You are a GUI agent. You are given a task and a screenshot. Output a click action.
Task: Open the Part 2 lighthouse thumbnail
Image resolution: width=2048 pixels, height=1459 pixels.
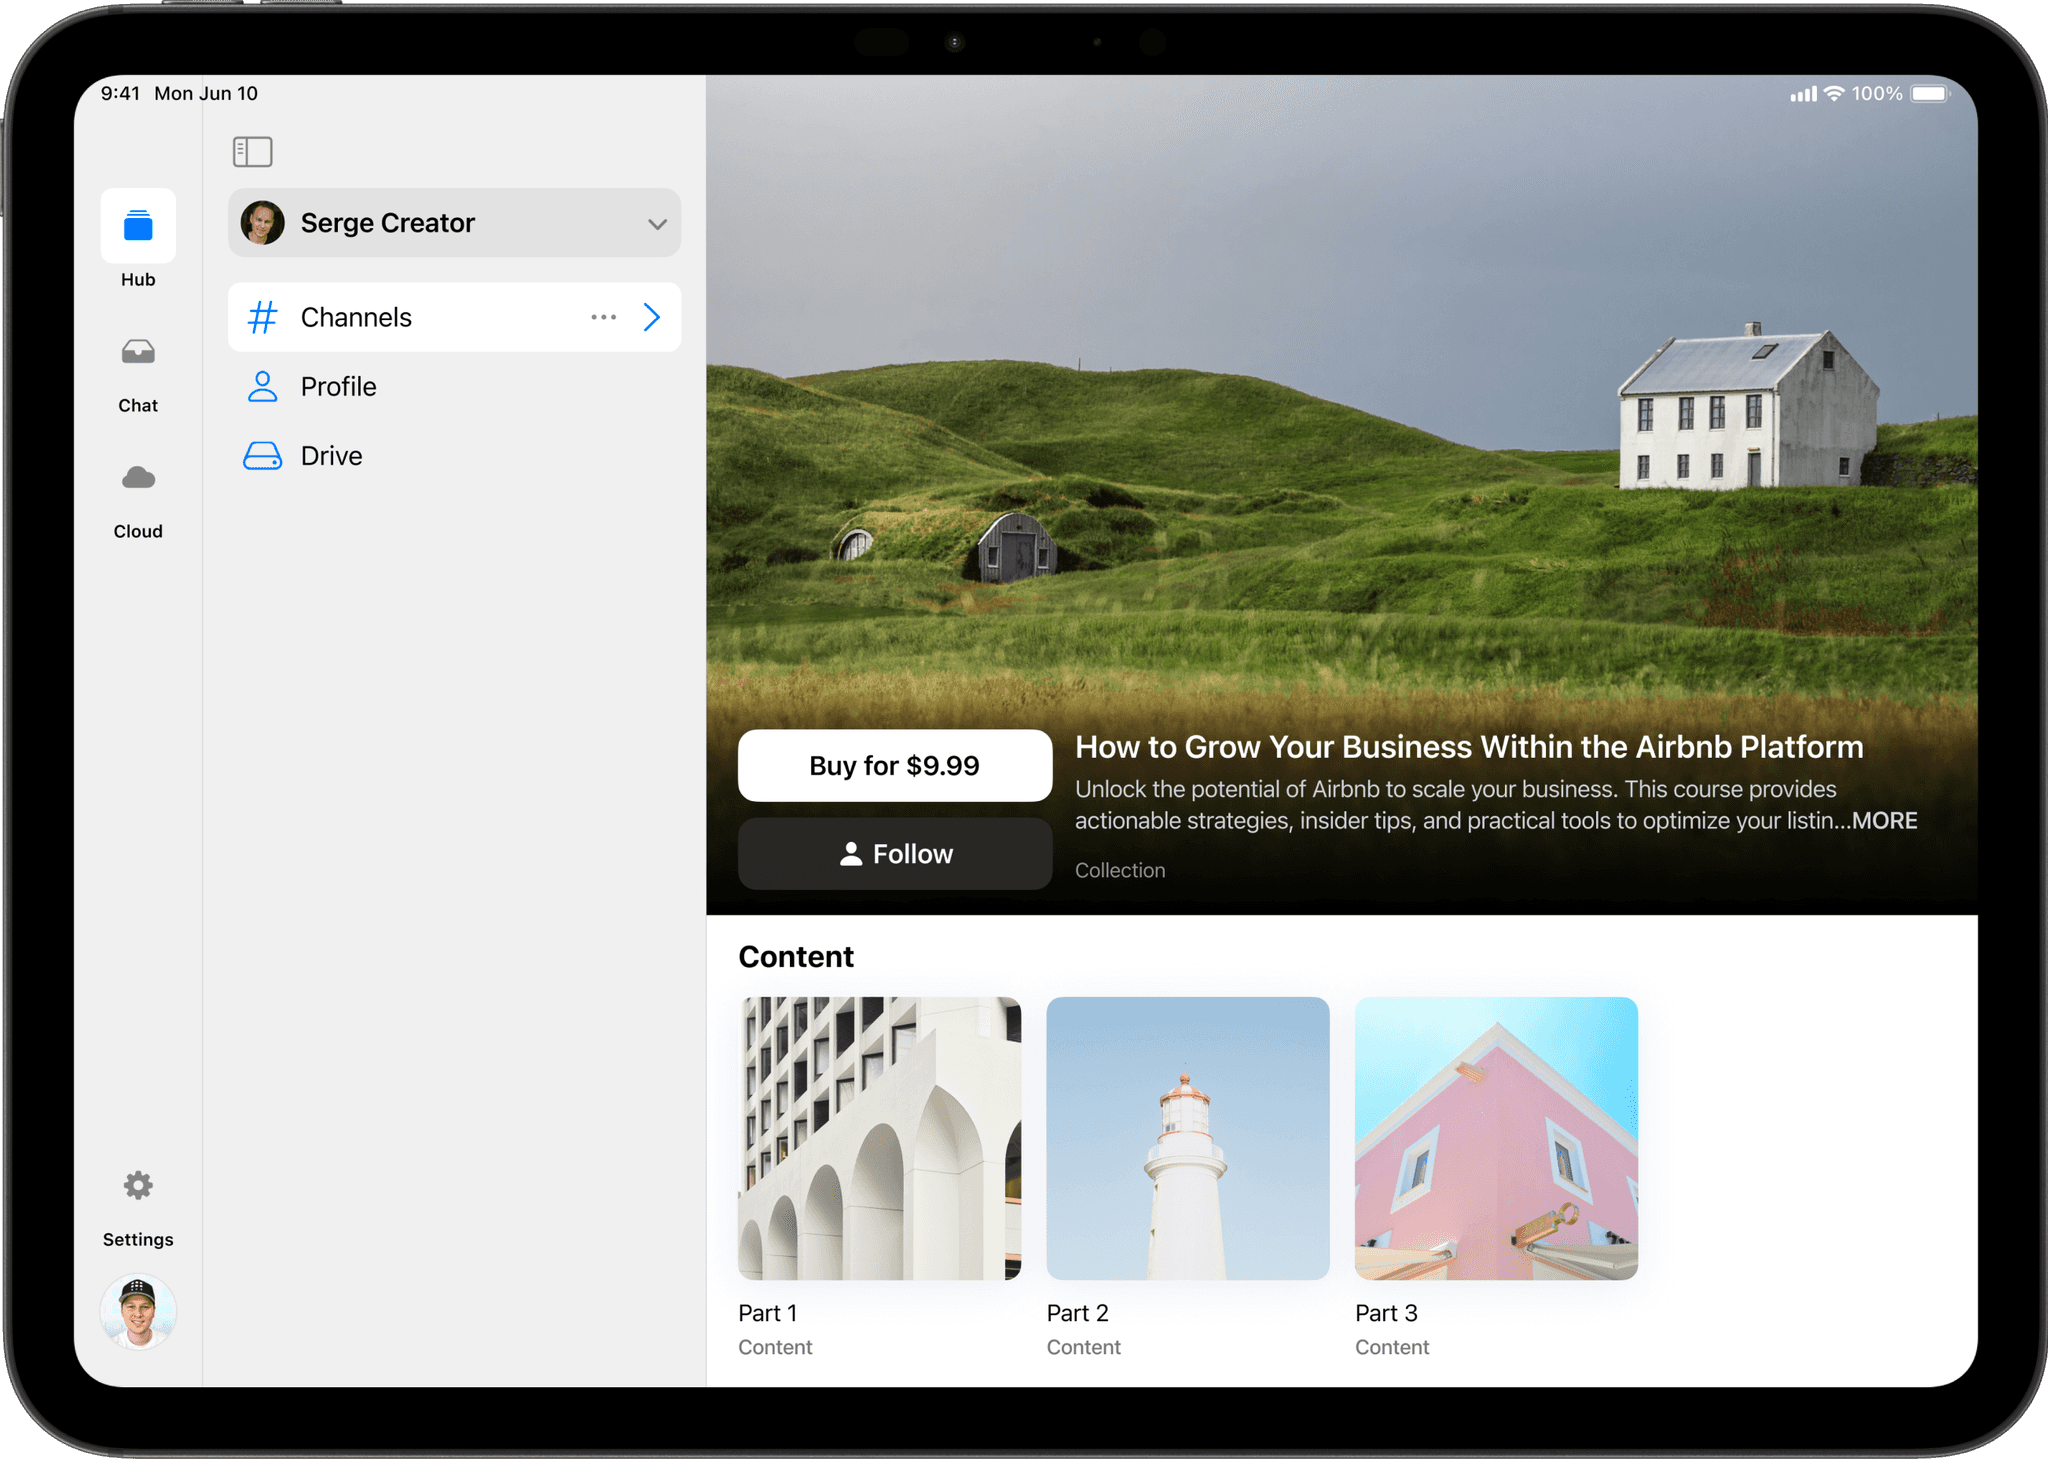(1187, 1138)
